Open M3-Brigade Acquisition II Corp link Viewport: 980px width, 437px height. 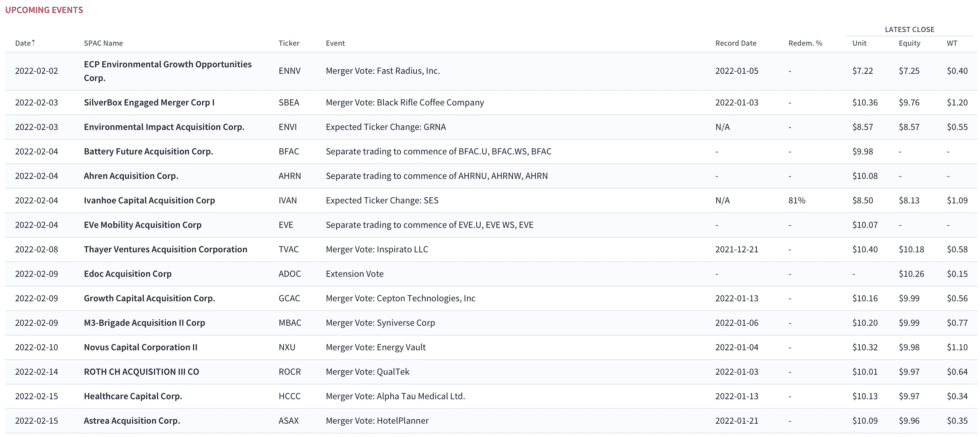pyautogui.click(x=144, y=323)
